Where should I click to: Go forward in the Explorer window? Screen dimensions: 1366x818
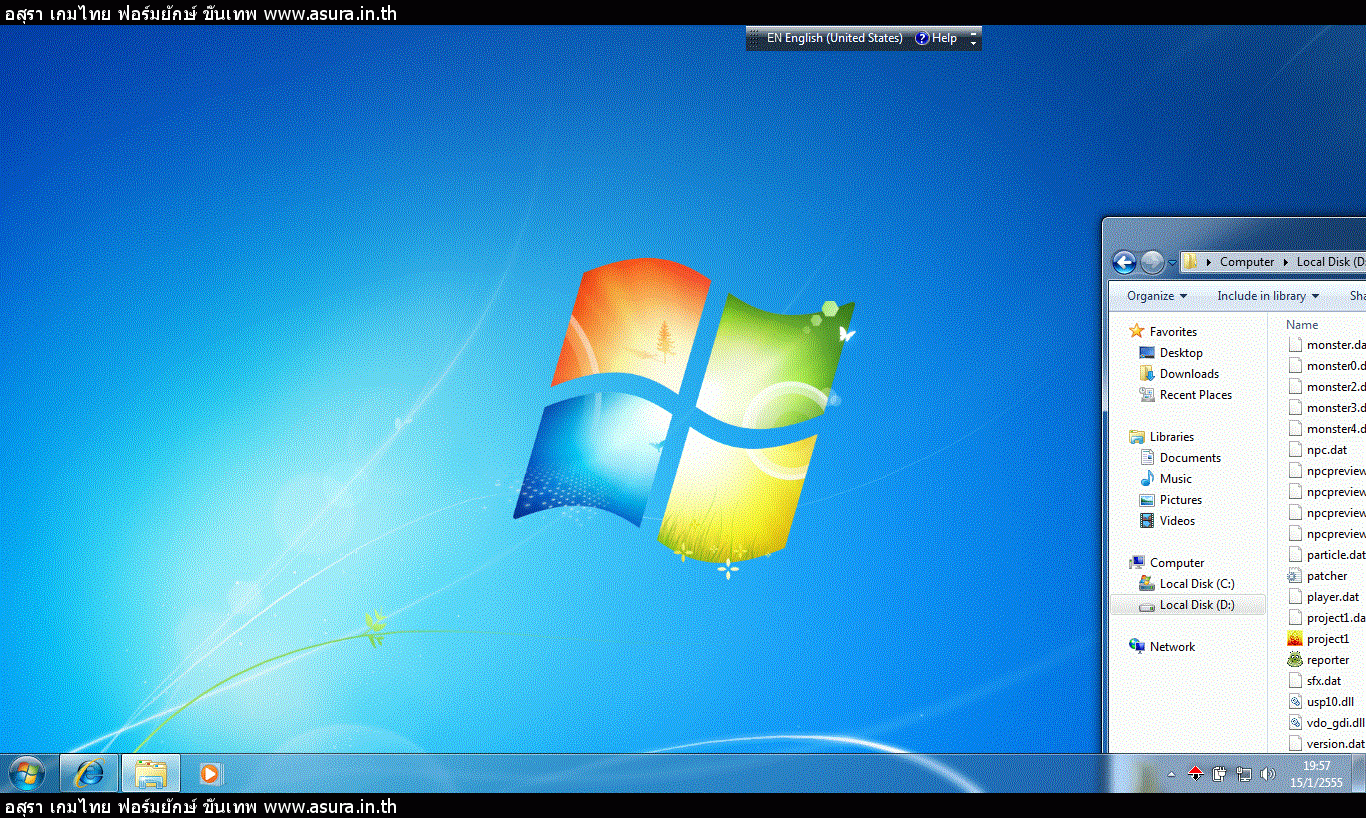[x=1152, y=262]
